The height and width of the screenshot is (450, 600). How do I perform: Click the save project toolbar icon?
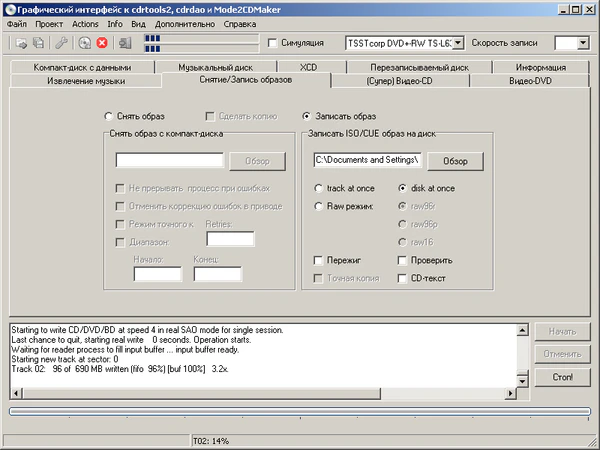[x=38, y=43]
